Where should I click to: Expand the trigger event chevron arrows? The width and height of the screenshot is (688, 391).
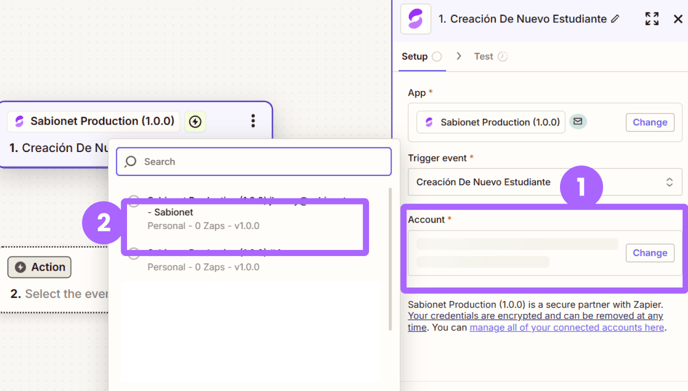tap(669, 182)
